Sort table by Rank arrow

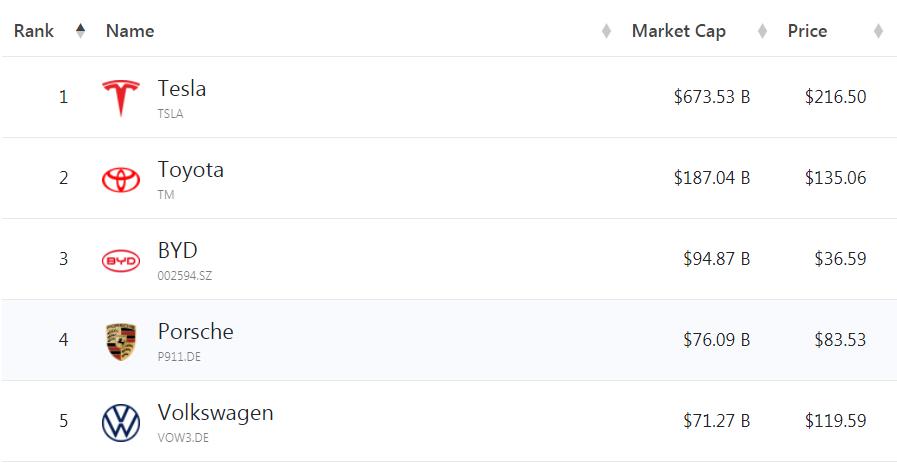click(x=80, y=31)
